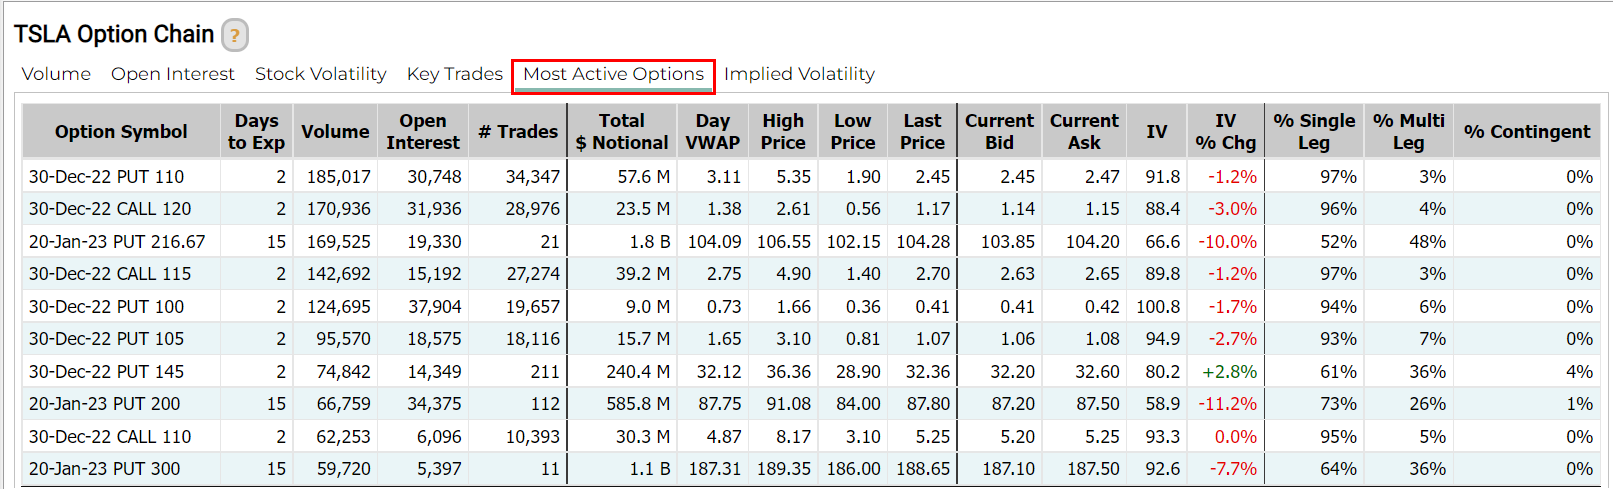Open the Open Interest tab
1613x489 pixels.
coord(173,74)
